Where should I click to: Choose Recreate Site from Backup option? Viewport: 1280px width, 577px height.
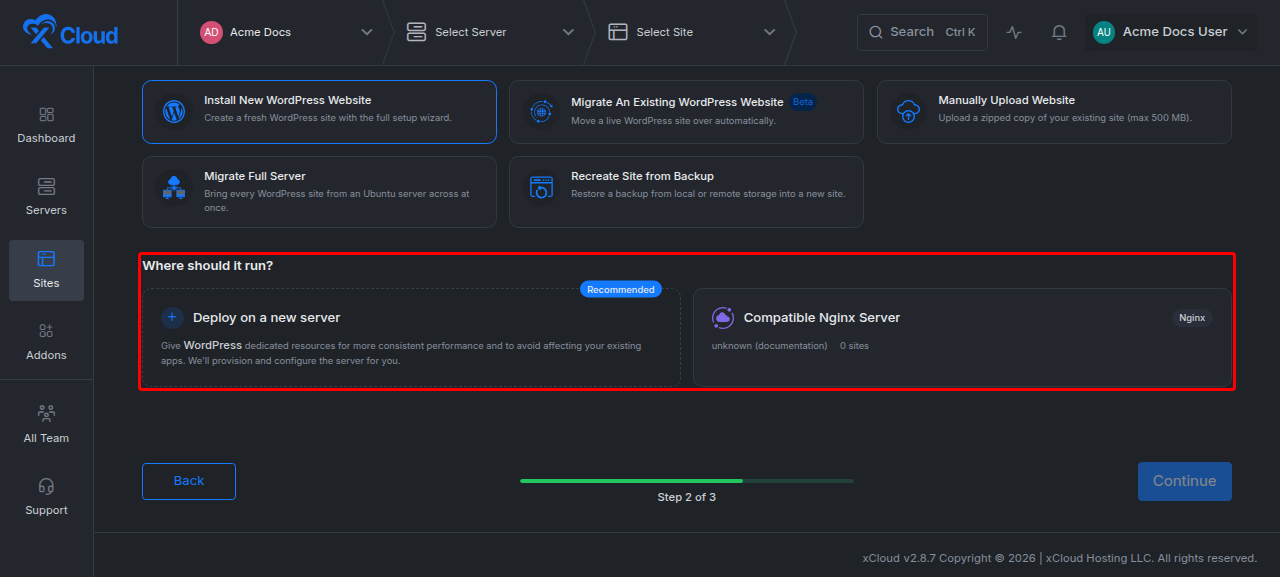click(686, 192)
